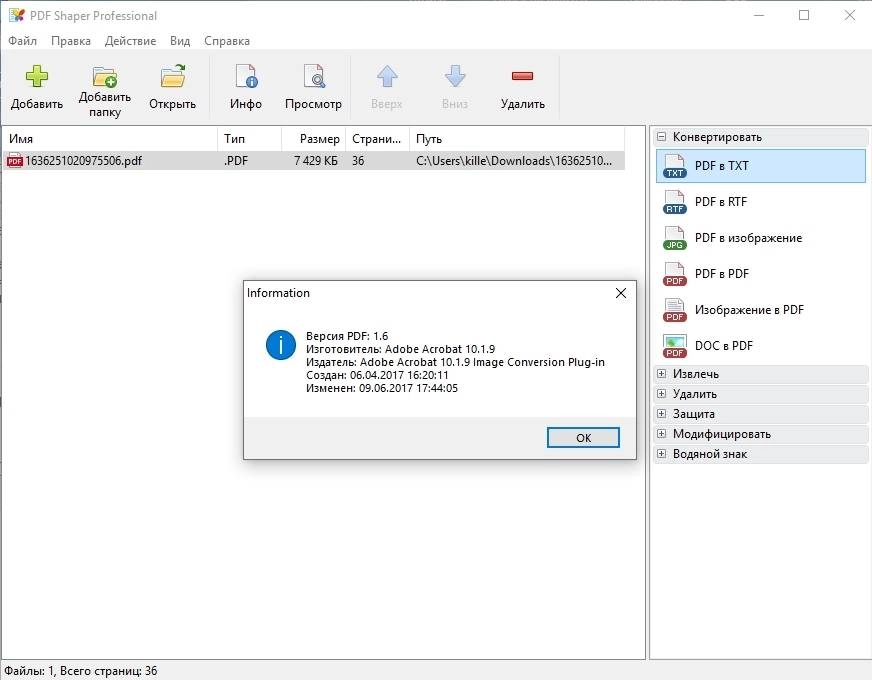Choose the PDF в PDF tool
This screenshot has height=680, width=872.
tap(761, 274)
